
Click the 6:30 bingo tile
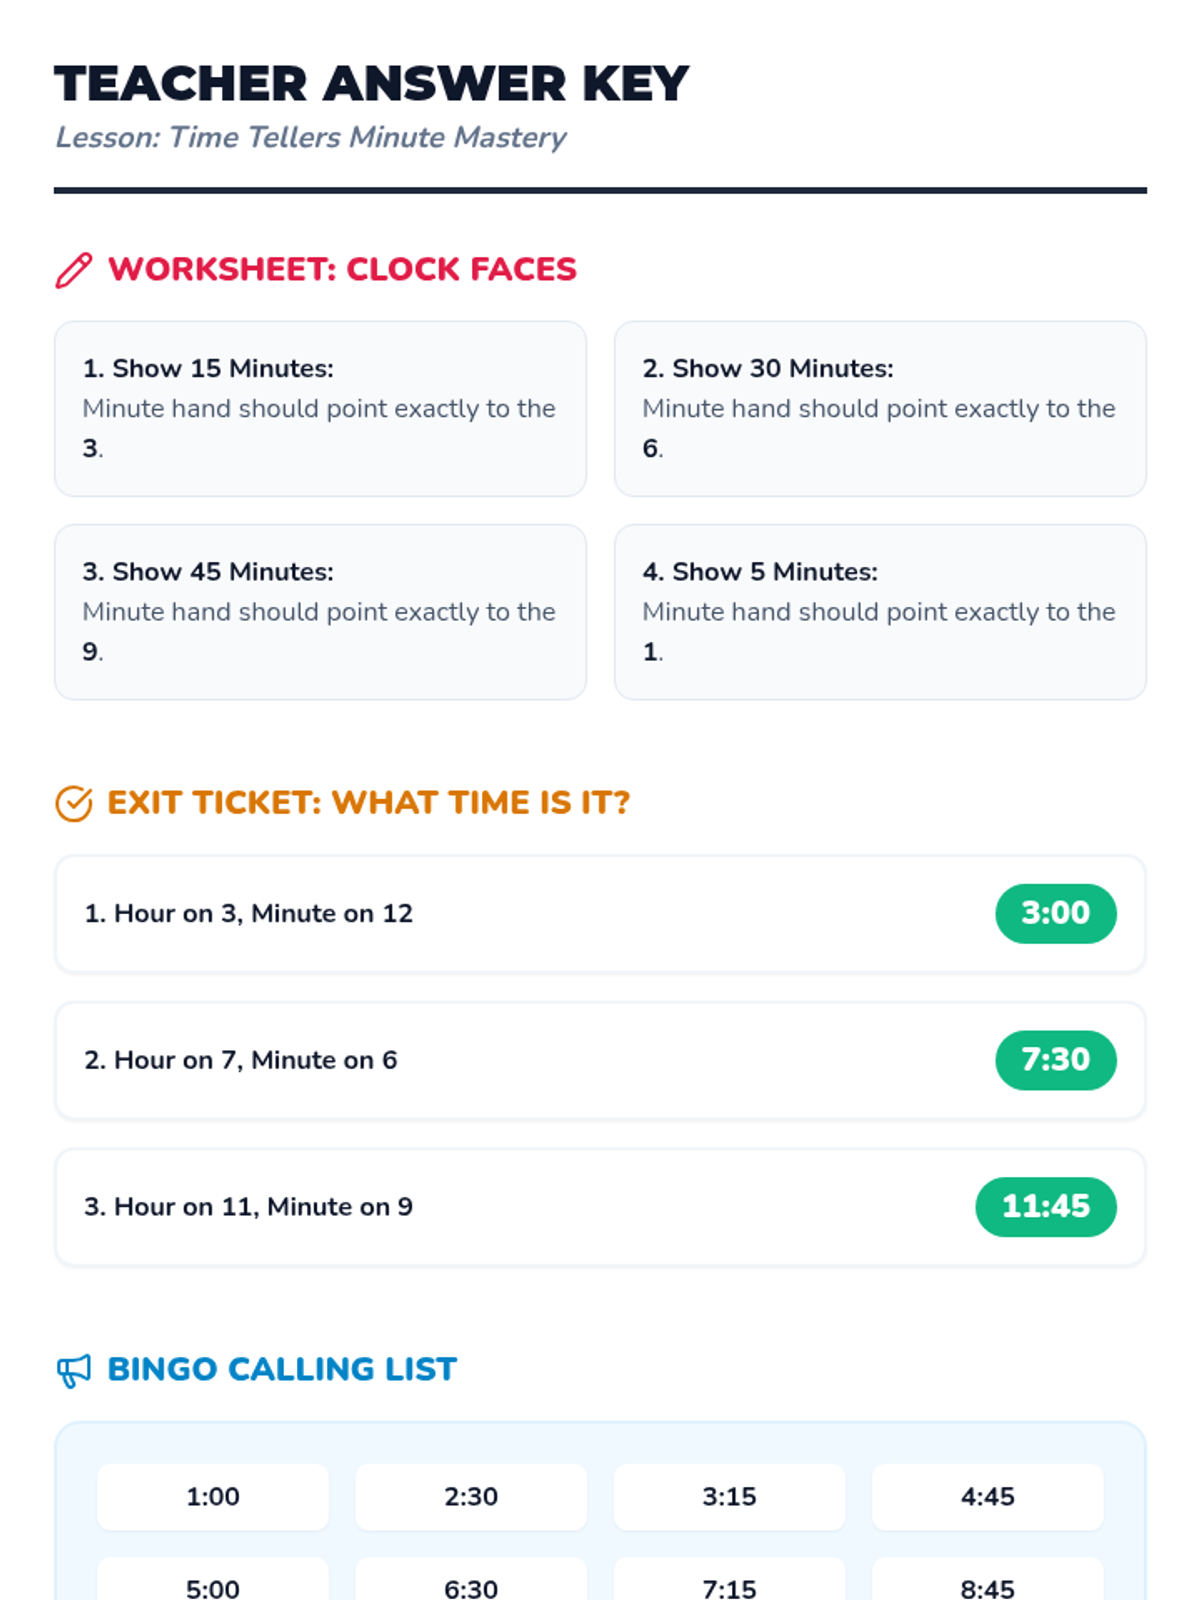[x=471, y=1585]
